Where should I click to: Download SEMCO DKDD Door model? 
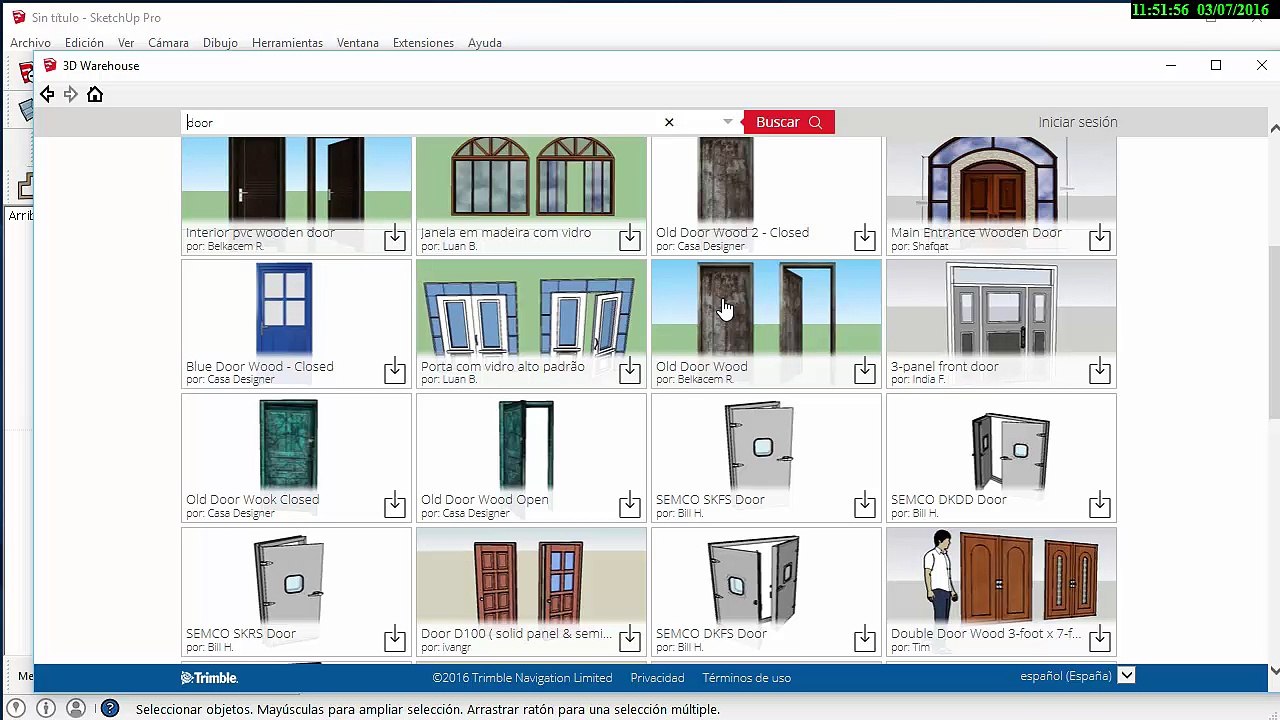point(1100,504)
